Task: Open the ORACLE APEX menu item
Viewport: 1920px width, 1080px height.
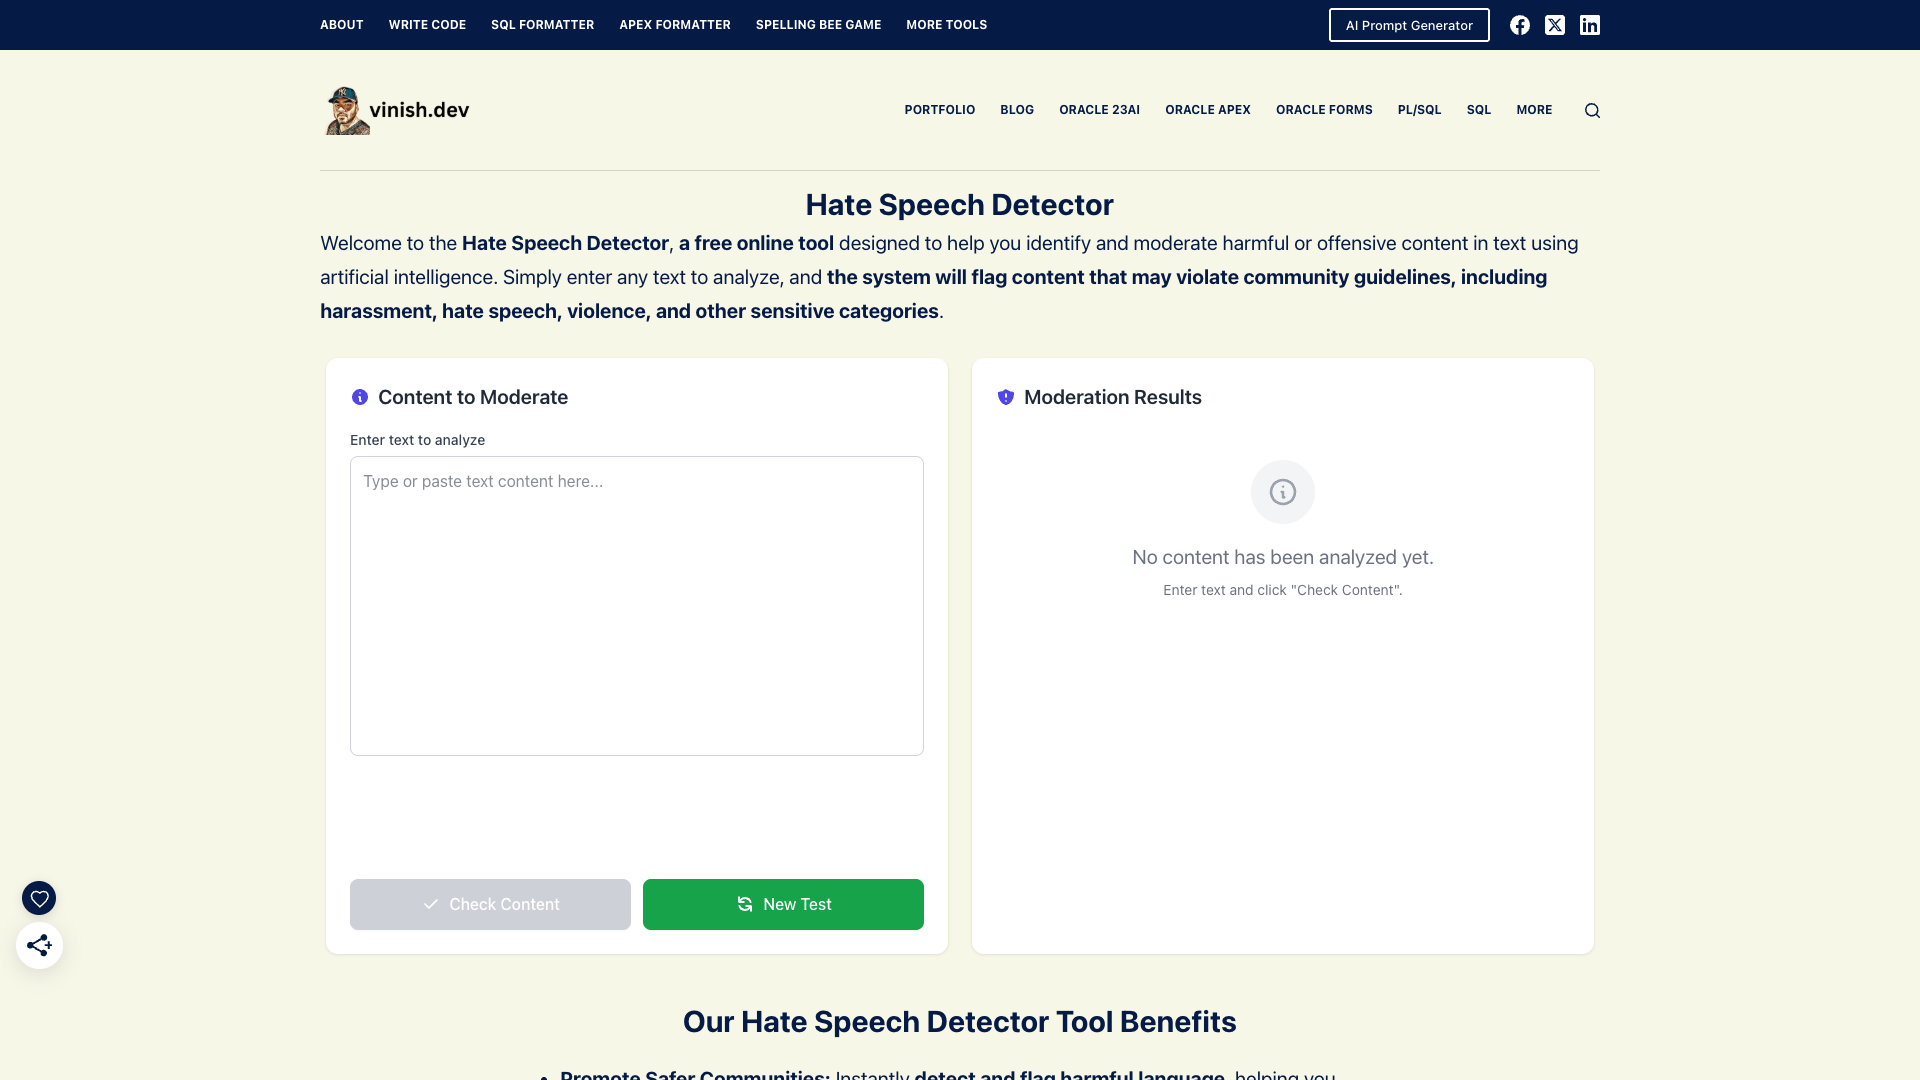Action: pos(1208,110)
